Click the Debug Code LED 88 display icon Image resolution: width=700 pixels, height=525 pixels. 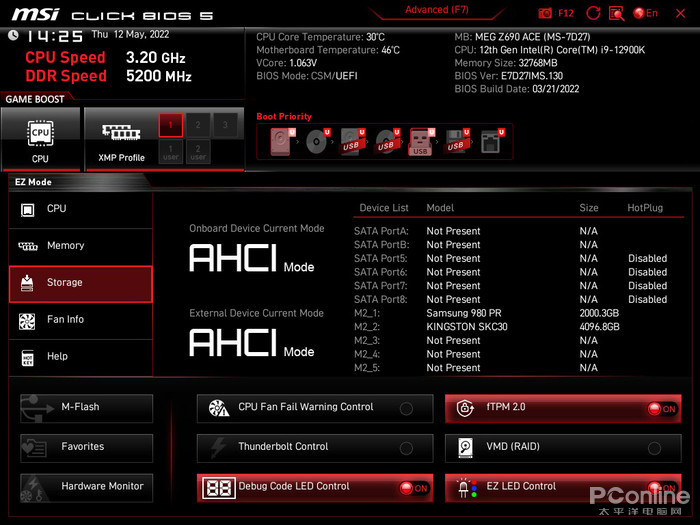point(219,488)
